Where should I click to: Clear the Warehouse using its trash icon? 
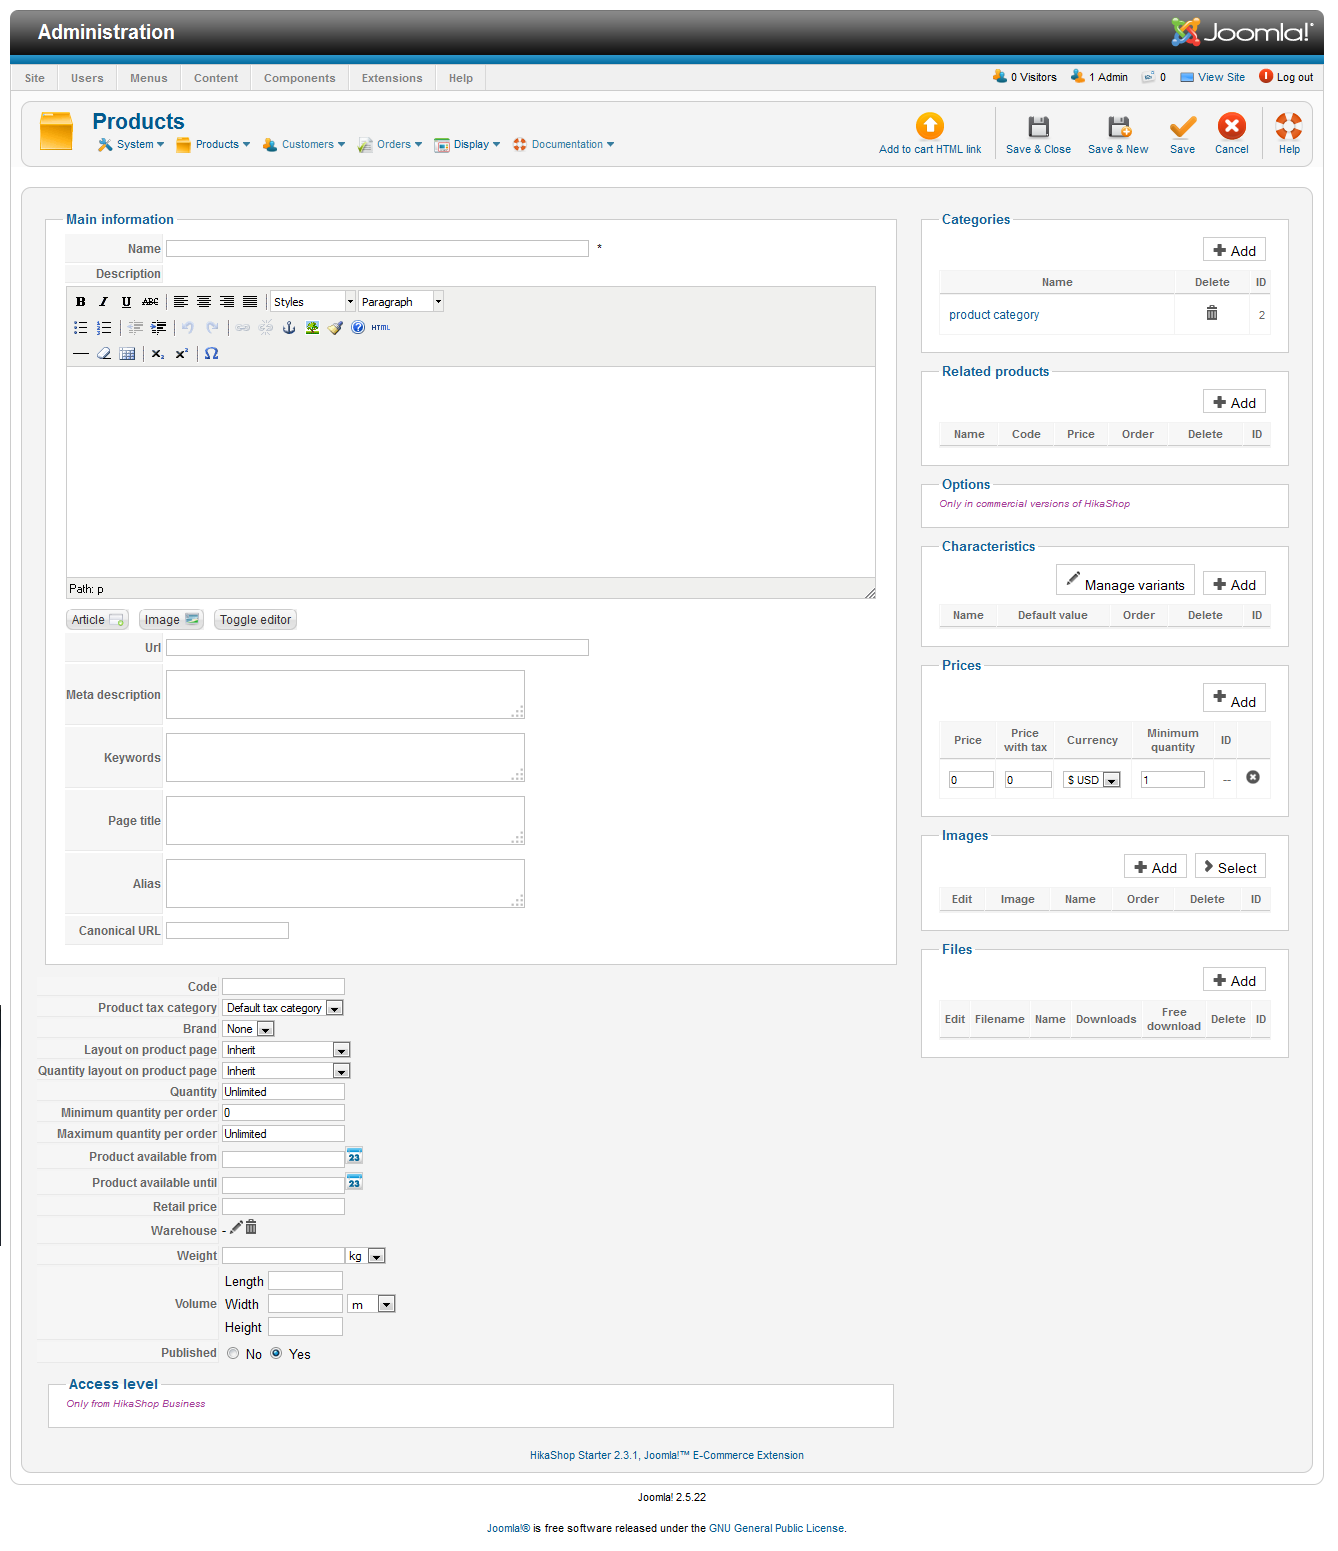pyautogui.click(x=251, y=1227)
